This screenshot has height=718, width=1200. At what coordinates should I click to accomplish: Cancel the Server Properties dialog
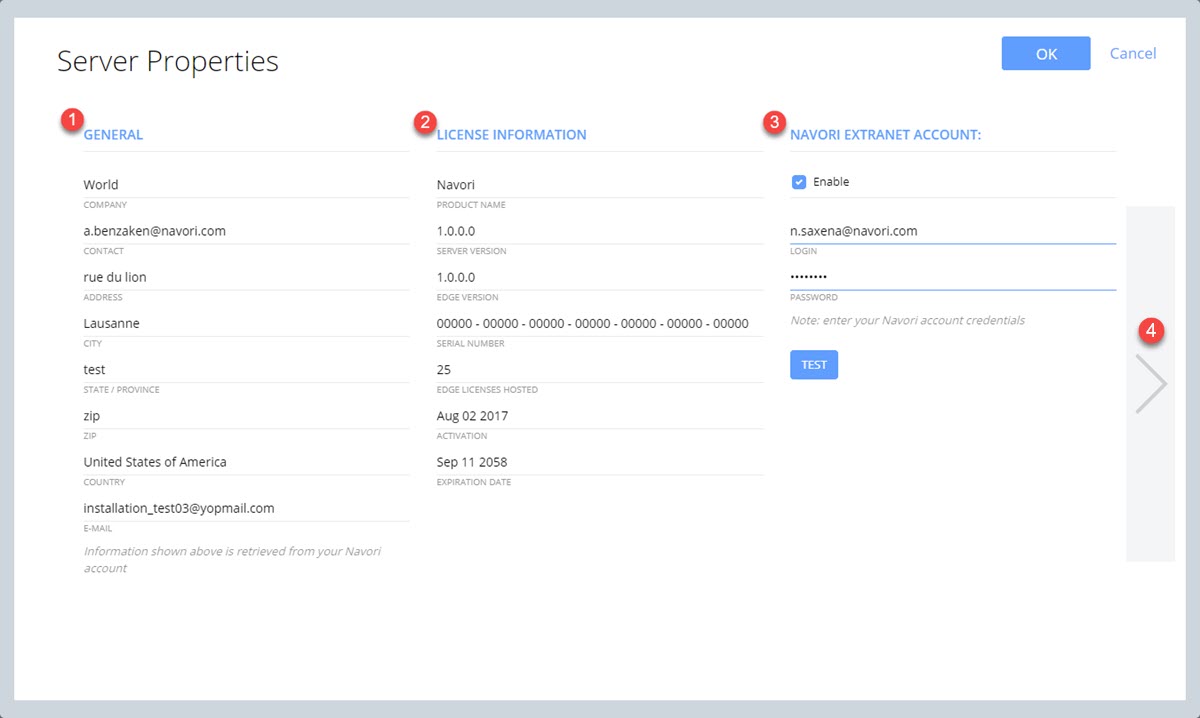[1133, 54]
